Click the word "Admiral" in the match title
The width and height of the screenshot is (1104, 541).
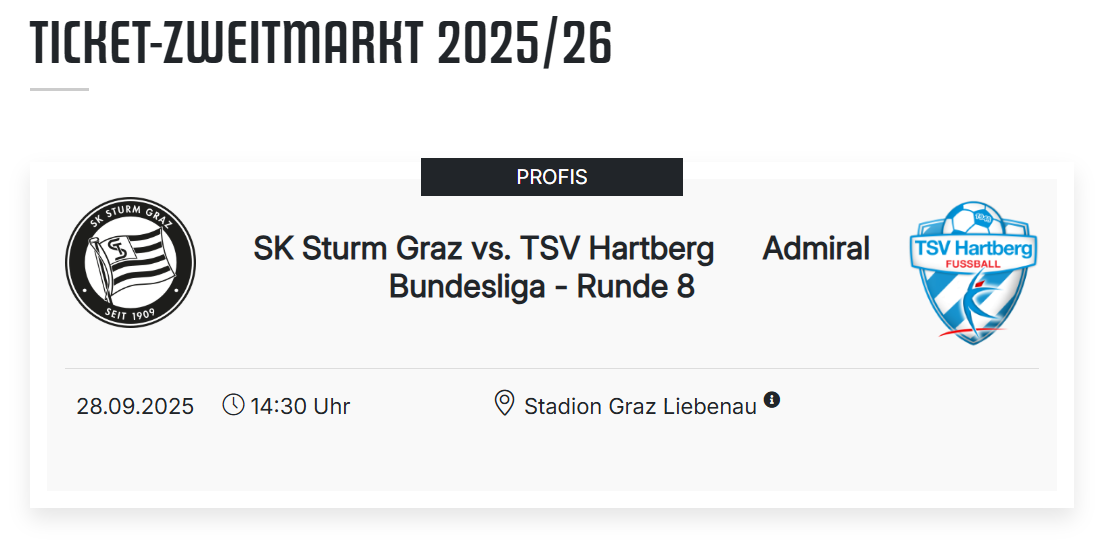point(816,248)
